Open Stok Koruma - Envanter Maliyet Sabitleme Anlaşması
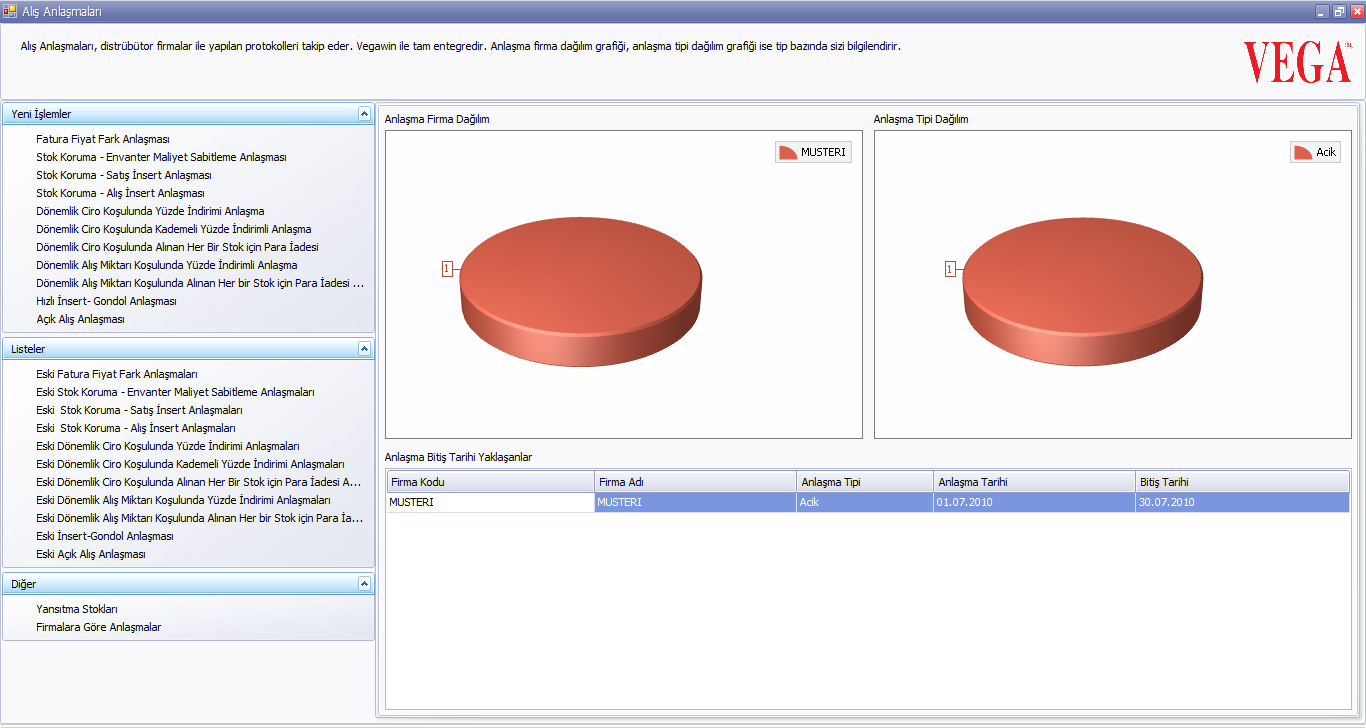Image resolution: width=1366 pixels, height=728 pixels. [161, 157]
